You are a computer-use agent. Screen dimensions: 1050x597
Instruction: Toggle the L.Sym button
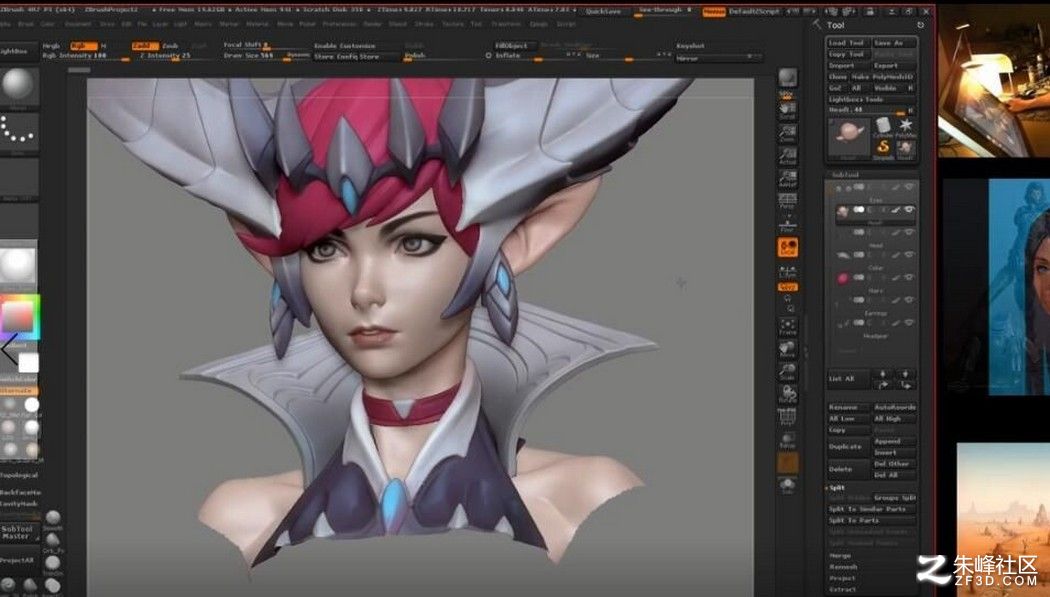(788, 271)
